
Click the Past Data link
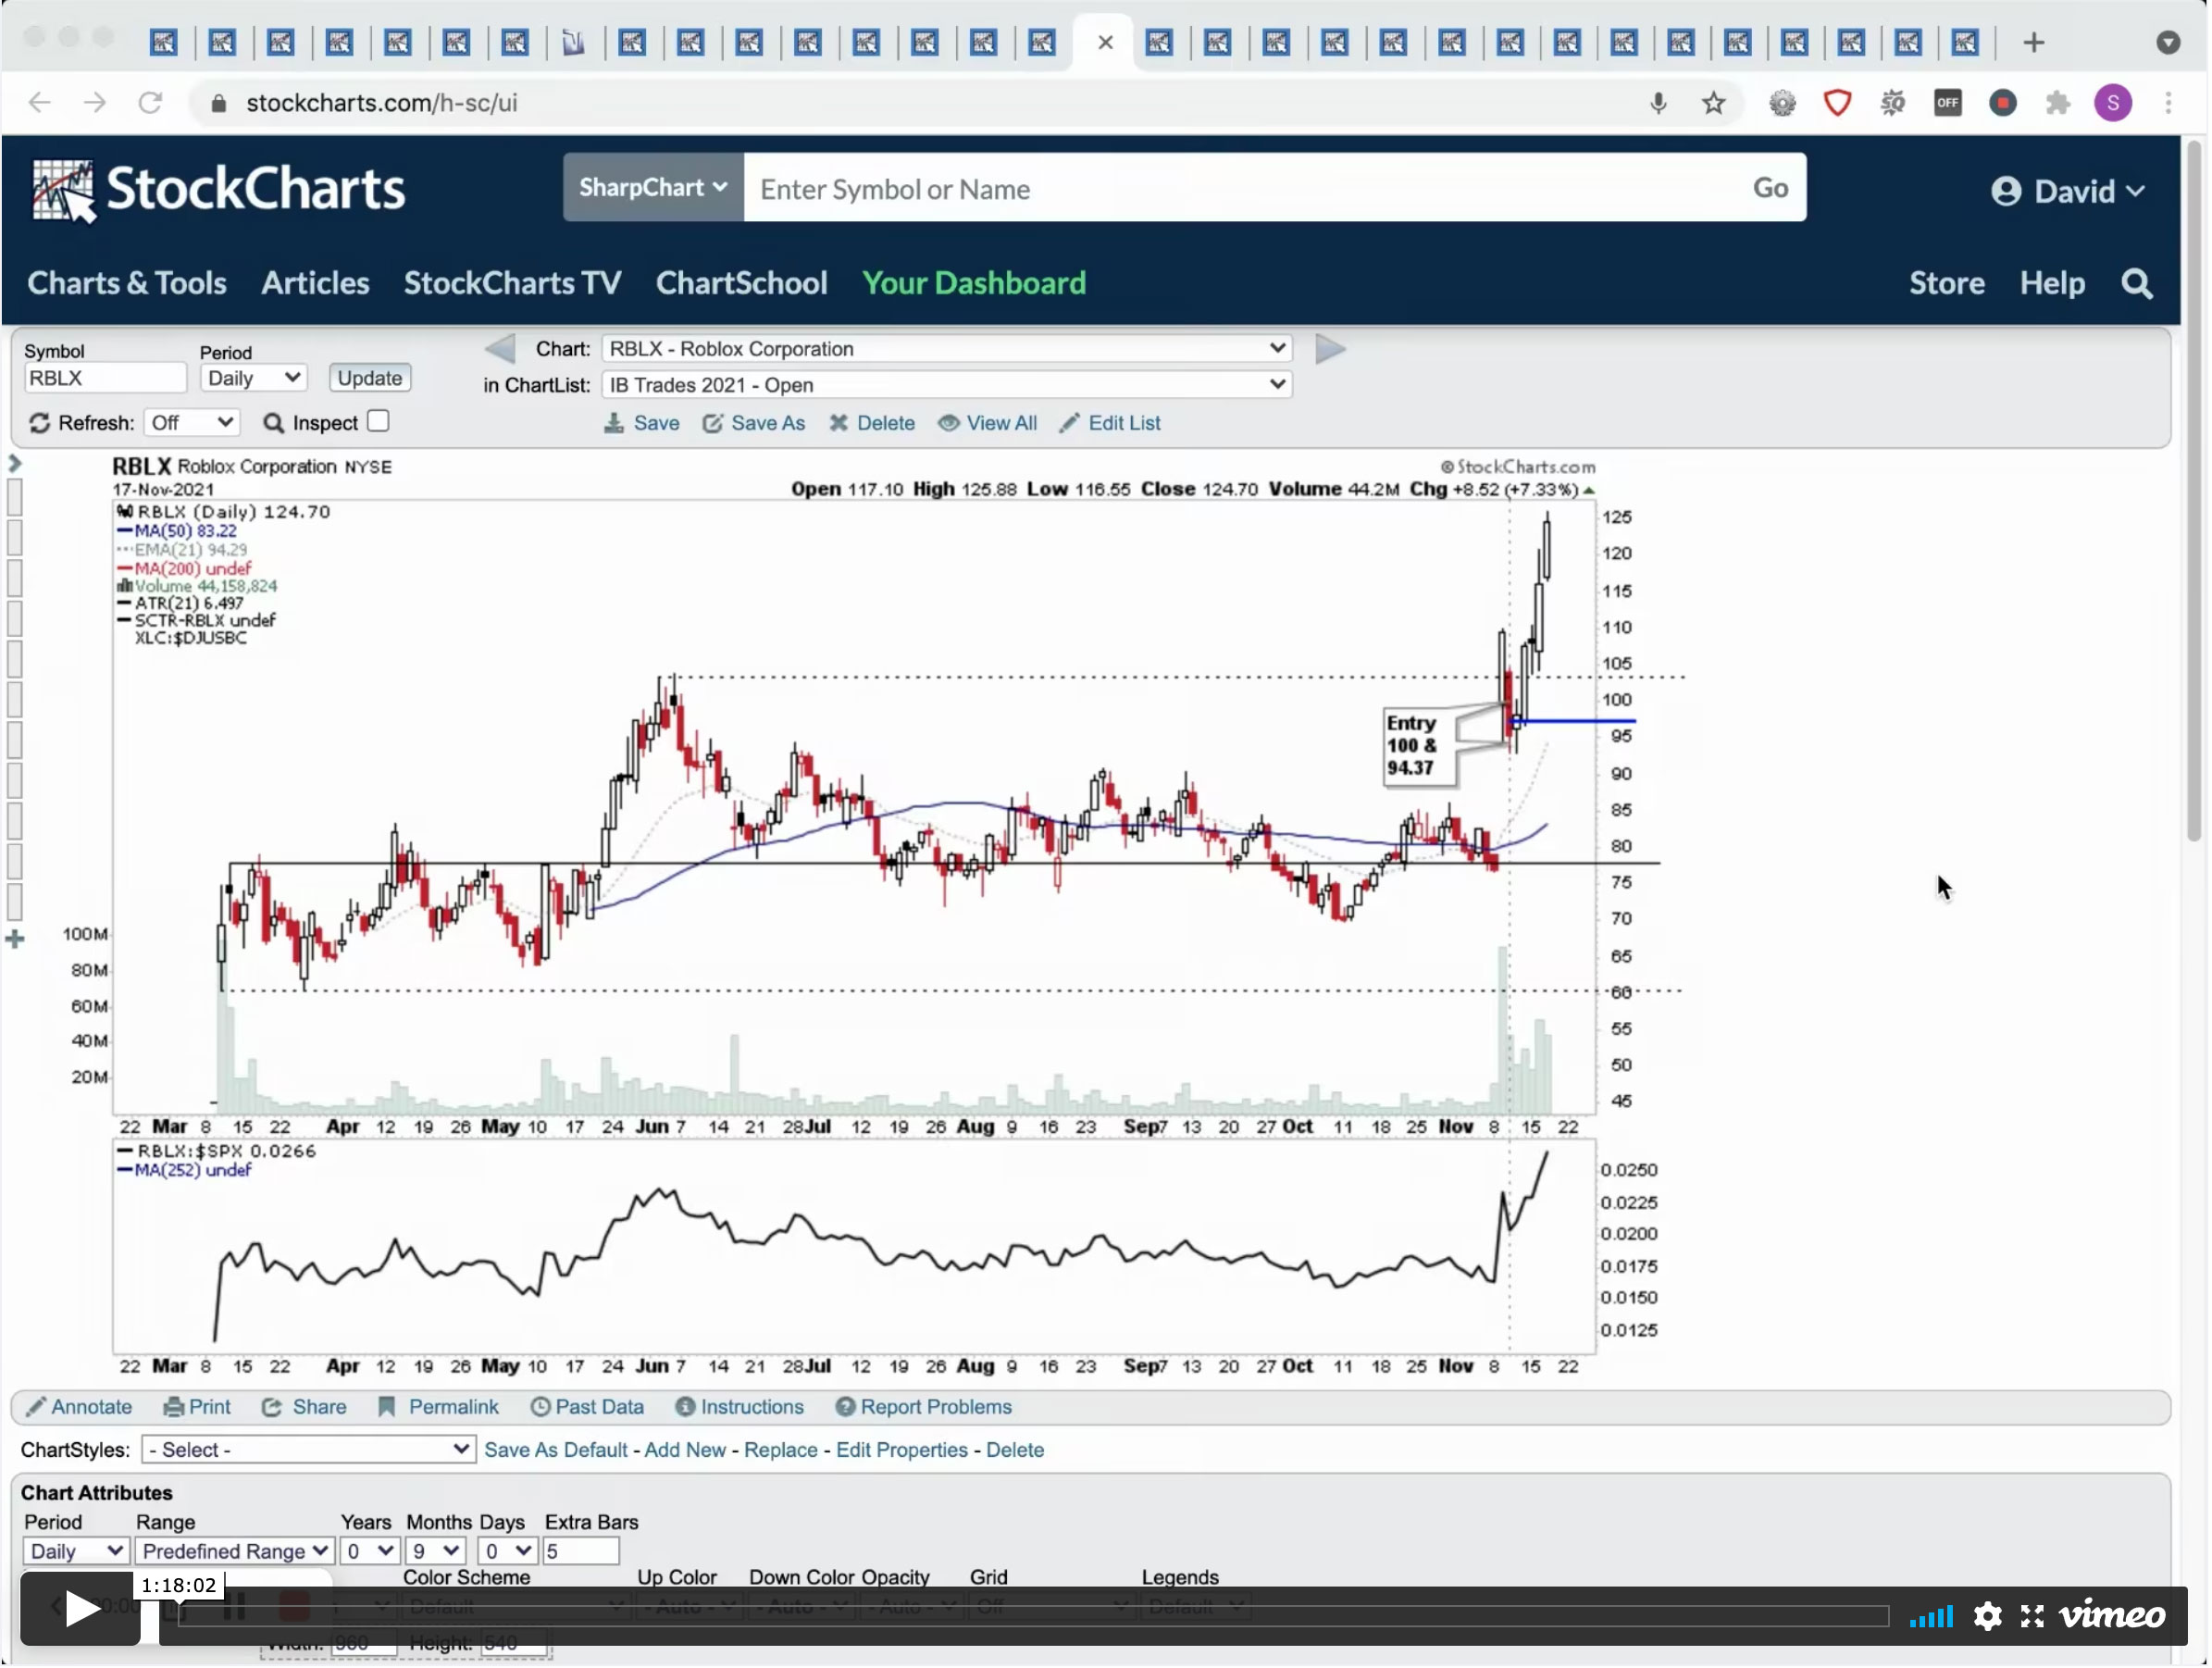coord(587,1408)
